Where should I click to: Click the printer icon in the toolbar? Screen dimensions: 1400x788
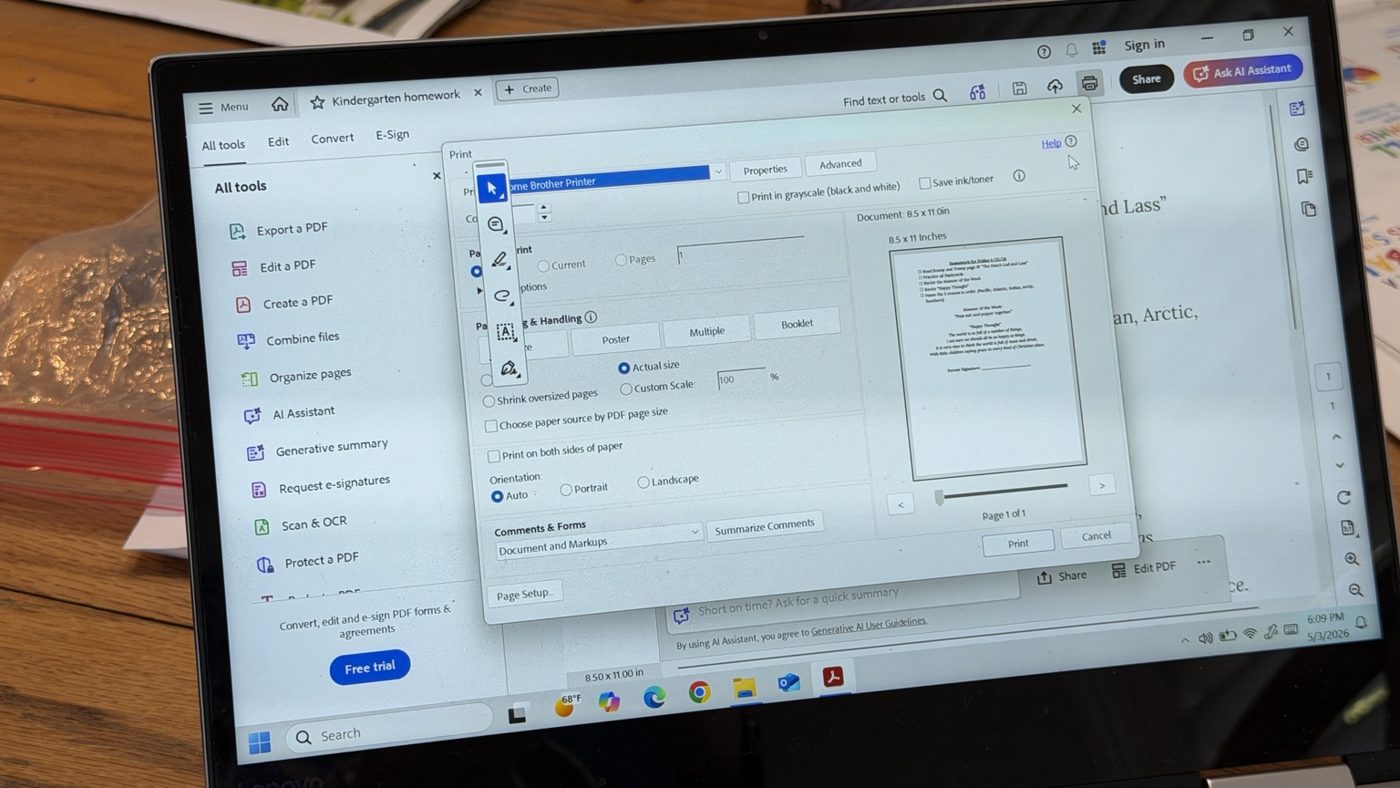click(1089, 83)
